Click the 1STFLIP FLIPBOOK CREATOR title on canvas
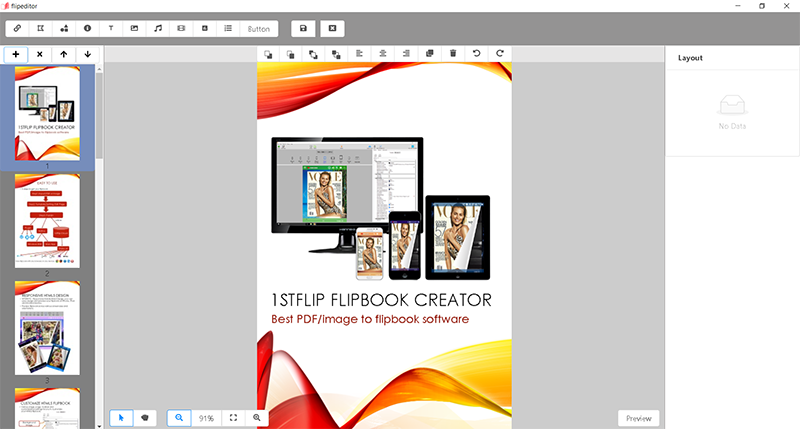 (x=381, y=300)
